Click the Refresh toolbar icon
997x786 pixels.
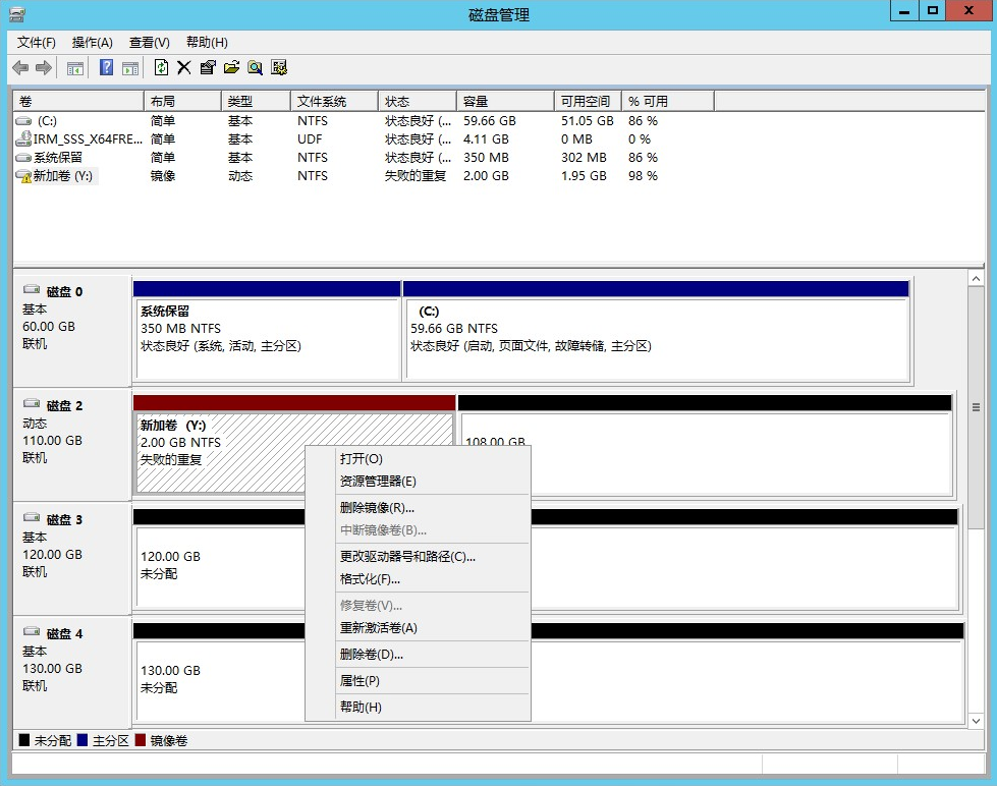coord(162,67)
